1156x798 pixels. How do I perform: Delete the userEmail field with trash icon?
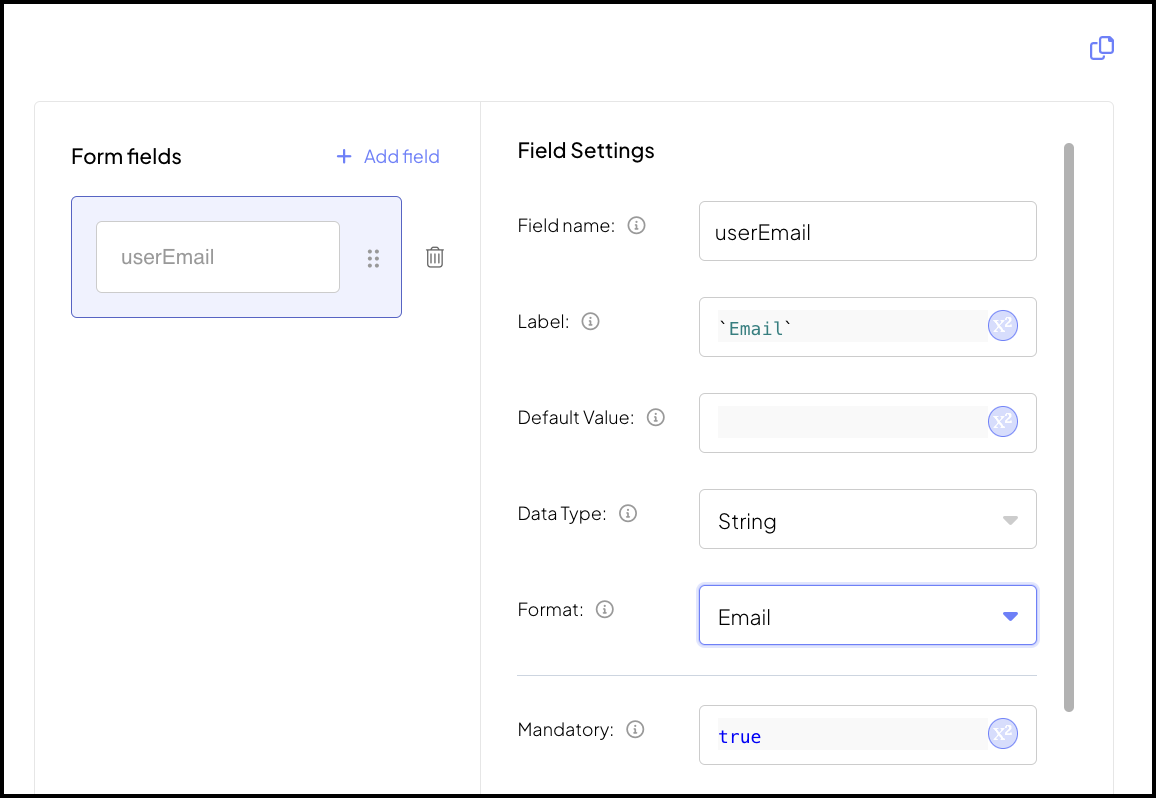[x=435, y=257]
